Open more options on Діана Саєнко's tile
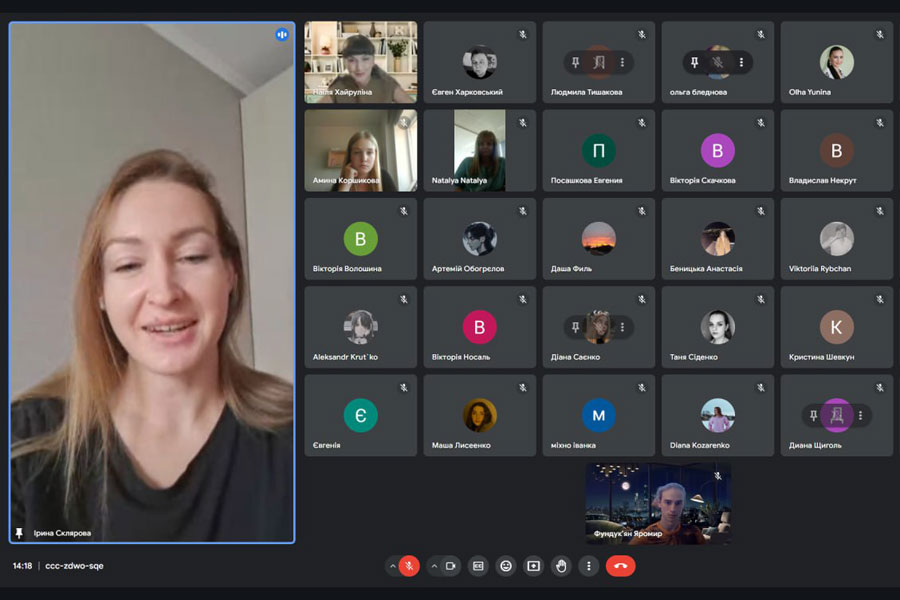Image resolution: width=900 pixels, height=600 pixels. point(622,327)
